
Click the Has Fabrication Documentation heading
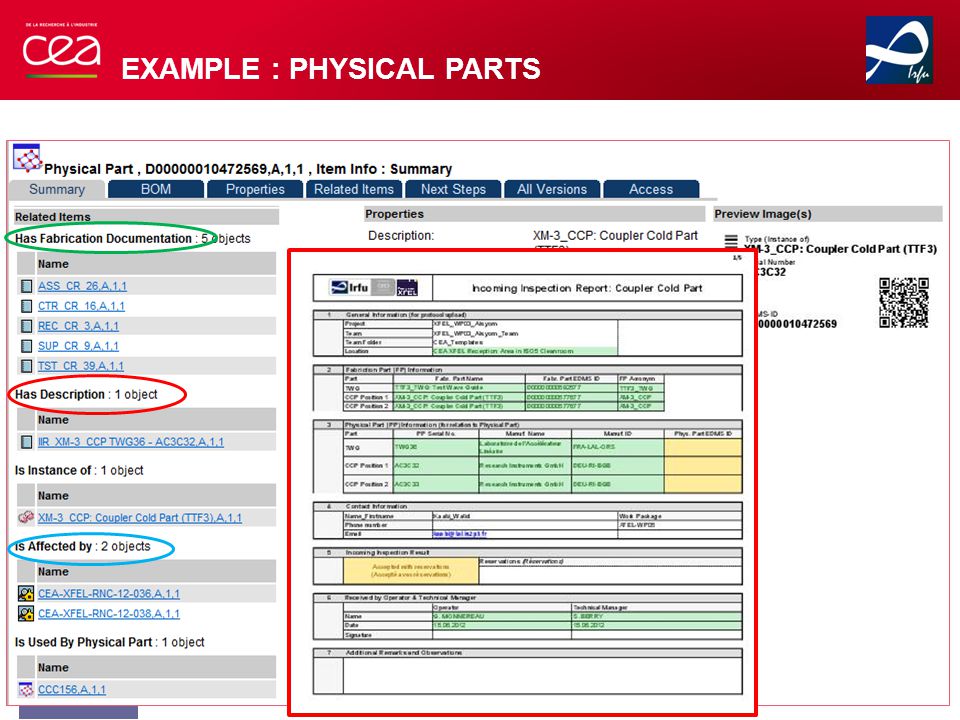click(x=103, y=239)
